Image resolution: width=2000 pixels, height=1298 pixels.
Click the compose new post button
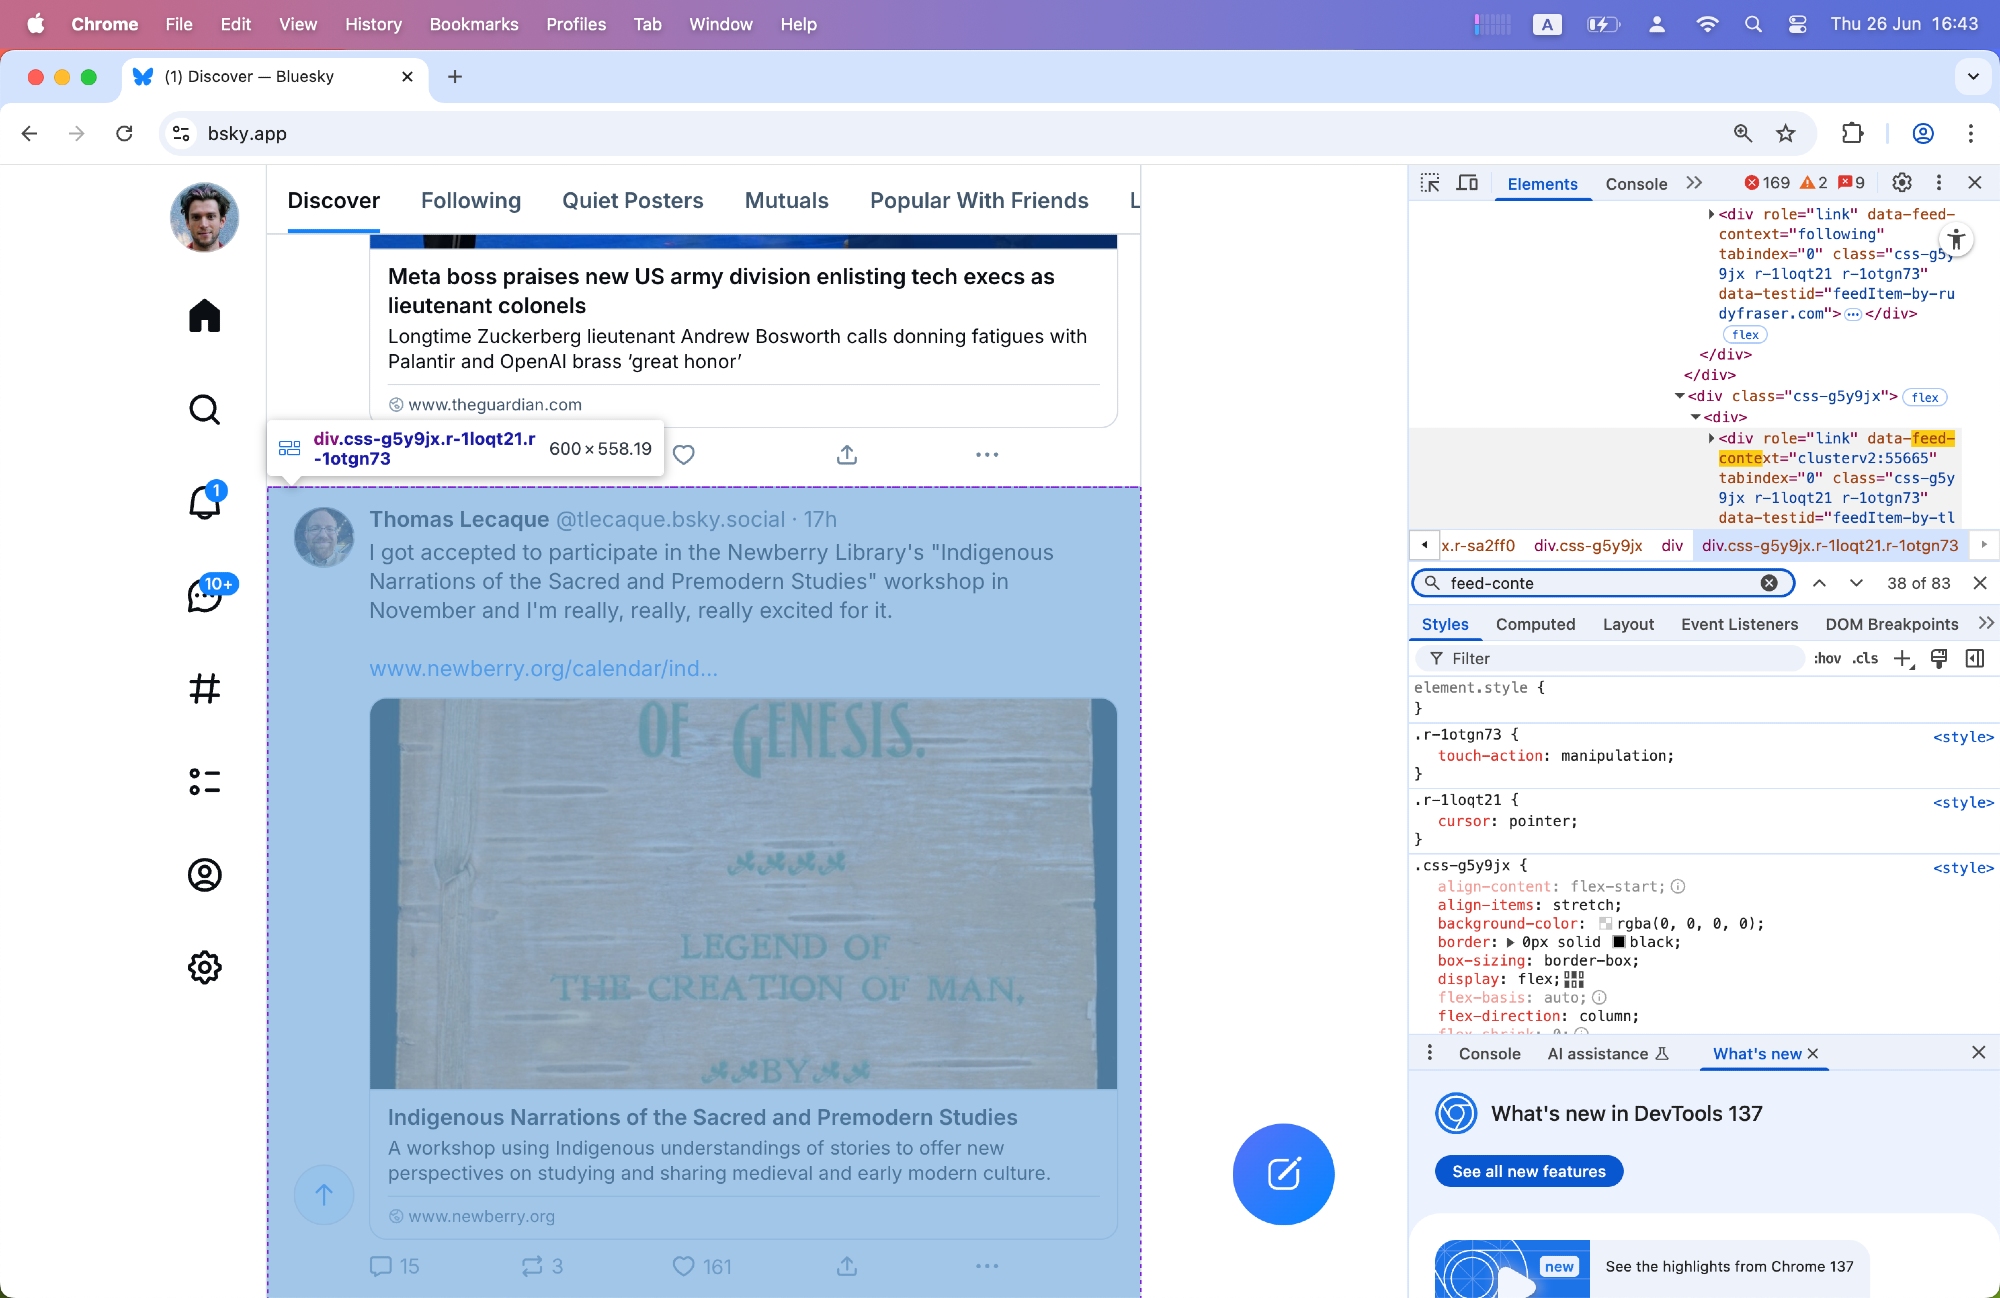(x=1283, y=1174)
